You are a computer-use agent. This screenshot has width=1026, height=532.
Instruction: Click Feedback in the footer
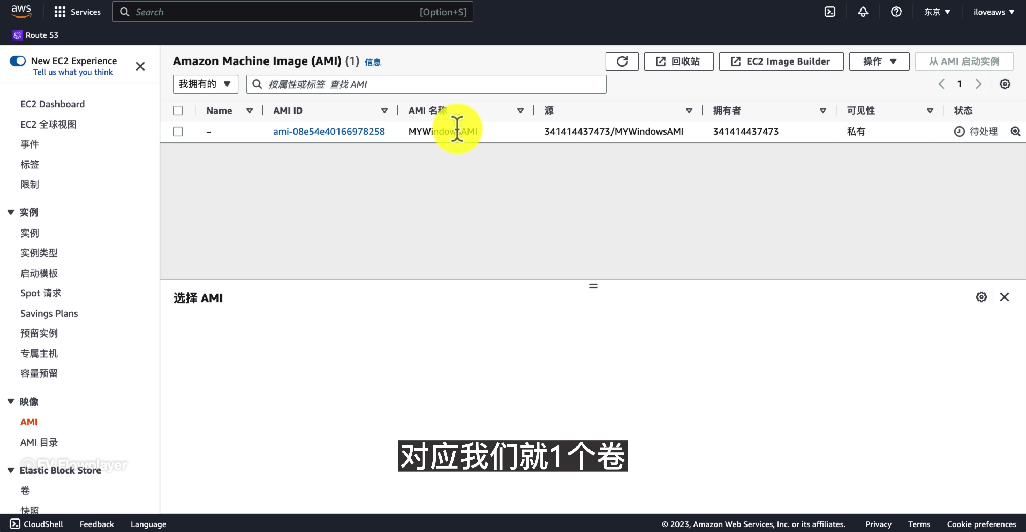[x=96, y=524]
